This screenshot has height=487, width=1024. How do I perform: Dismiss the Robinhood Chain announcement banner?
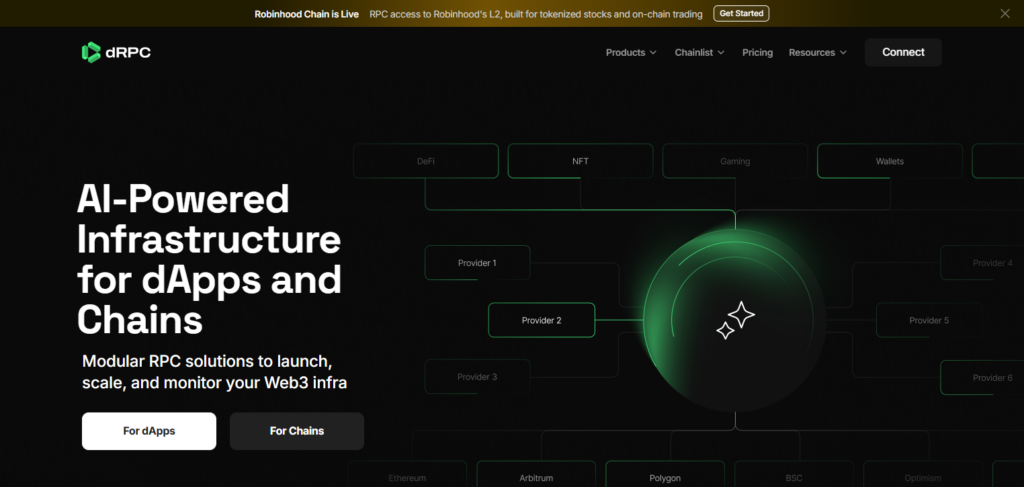(1004, 14)
